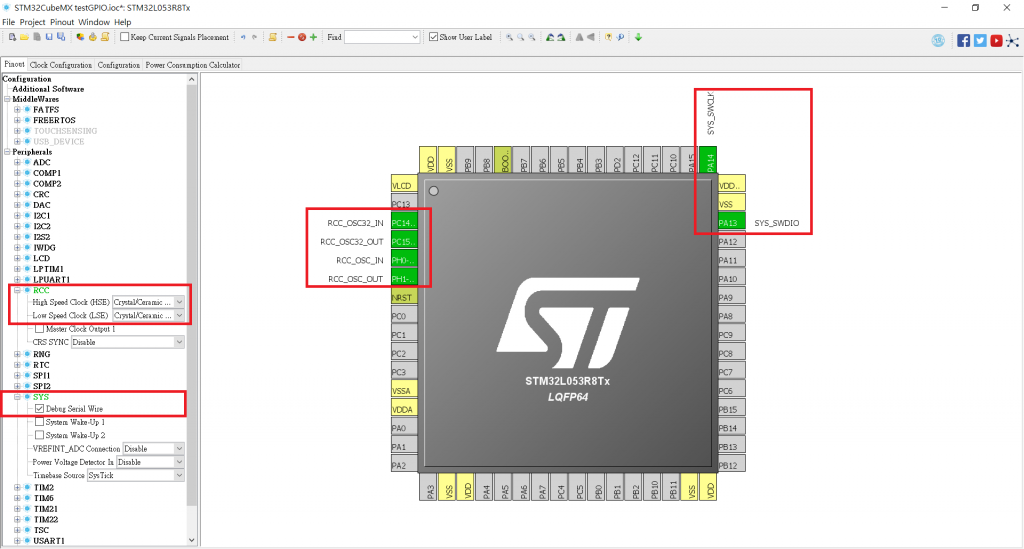Click the first zoom magnifier icon

point(509,37)
